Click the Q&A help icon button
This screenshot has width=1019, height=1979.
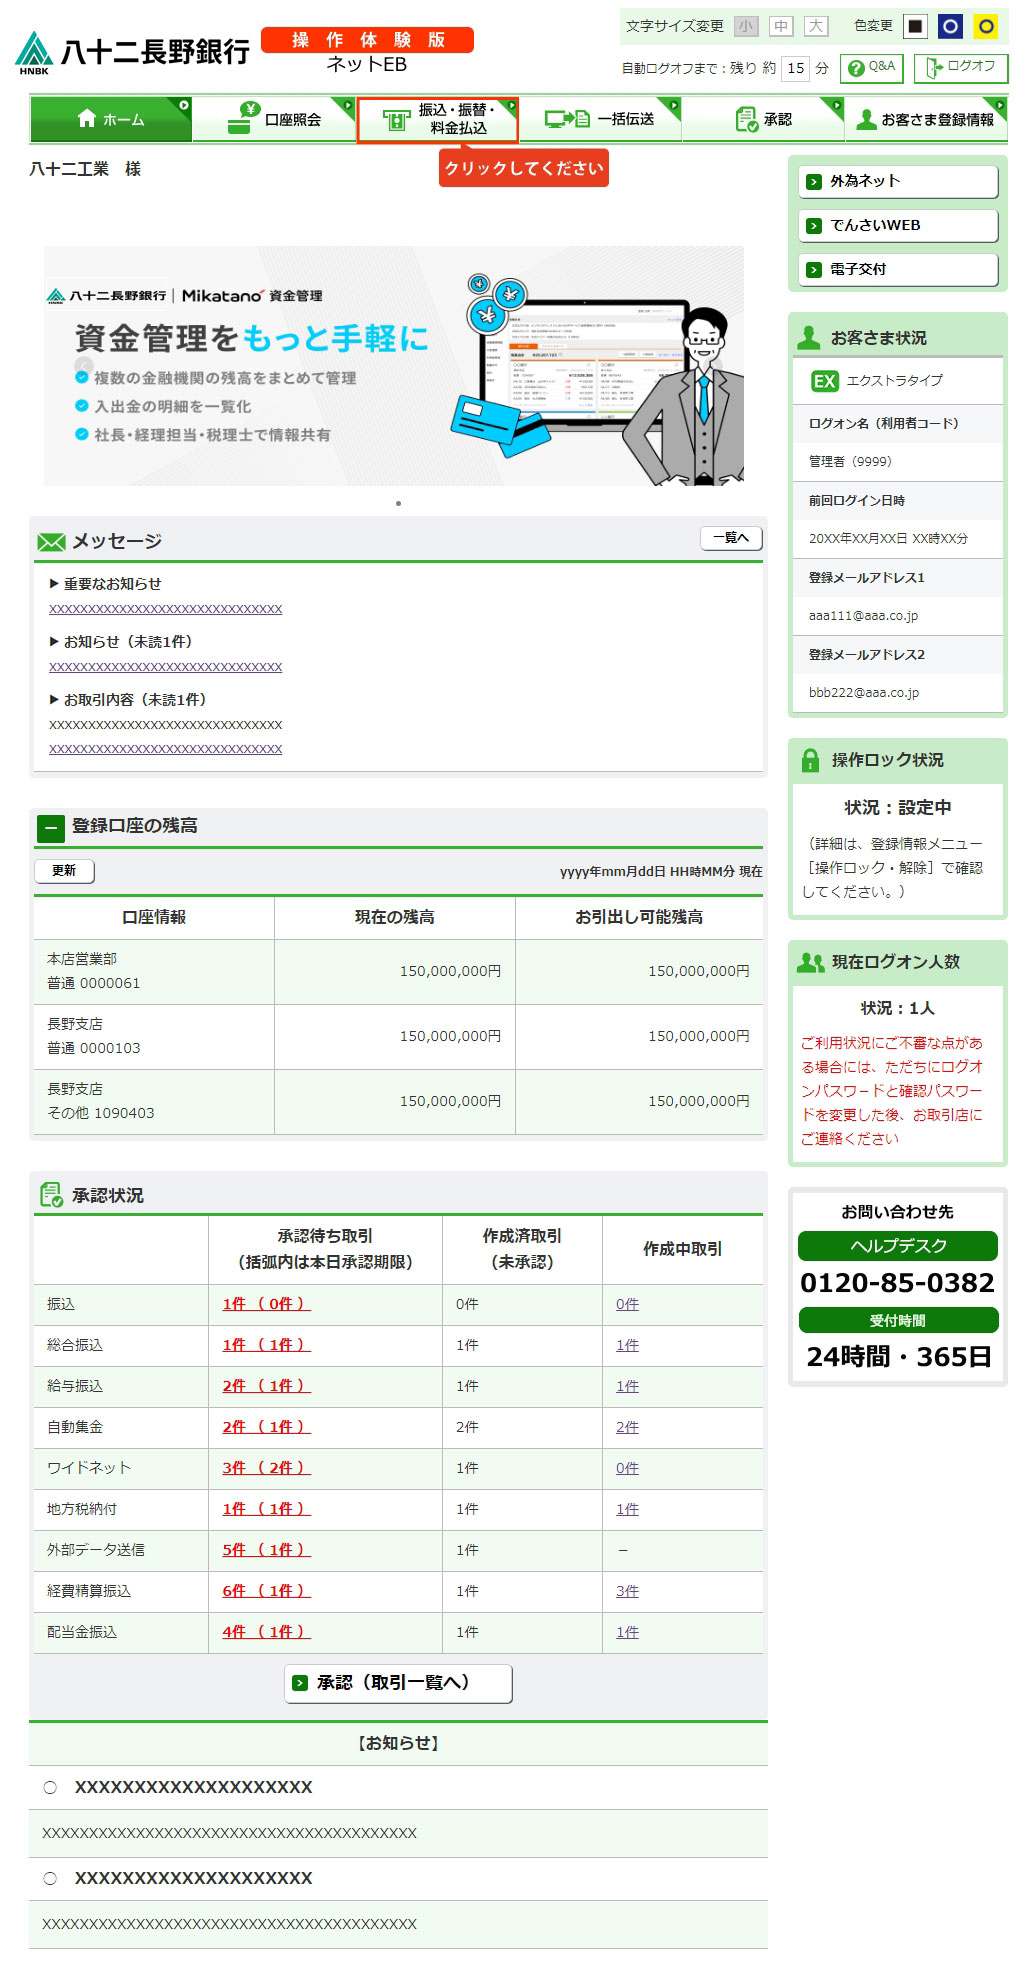[856, 68]
